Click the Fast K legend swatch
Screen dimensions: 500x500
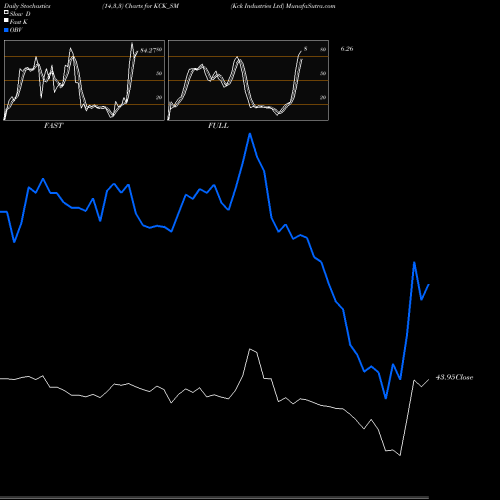pos(6,21)
